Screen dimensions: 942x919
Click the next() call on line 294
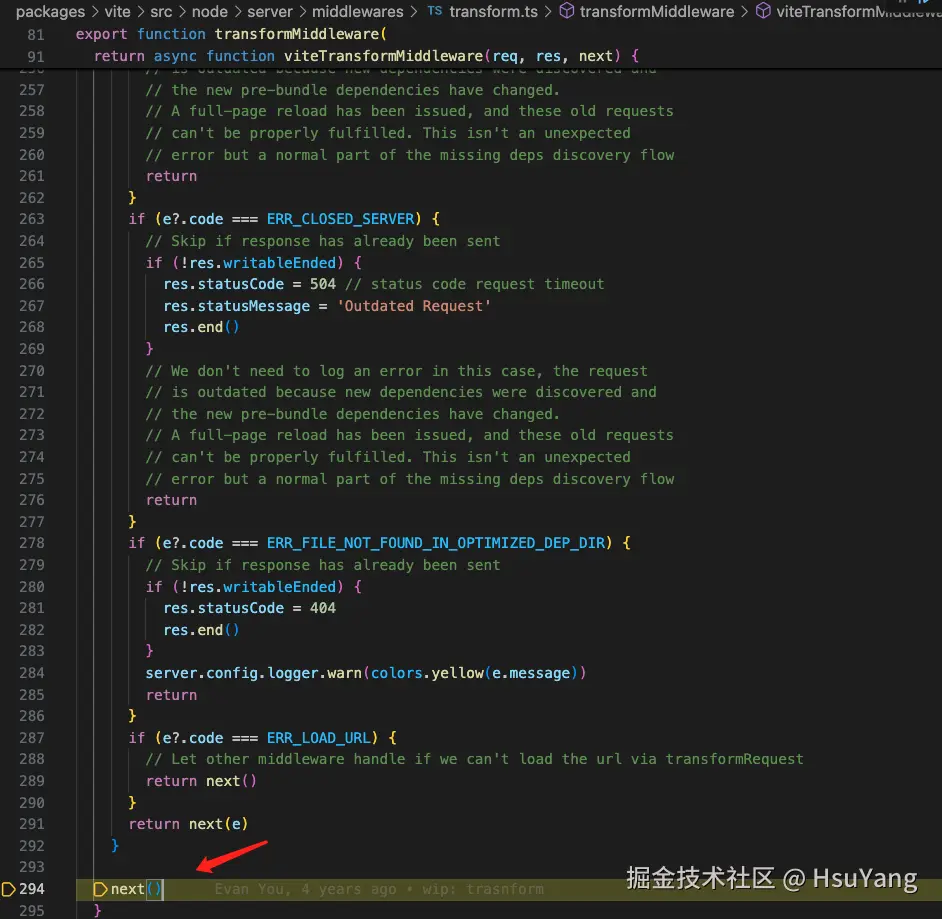click(136, 889)
